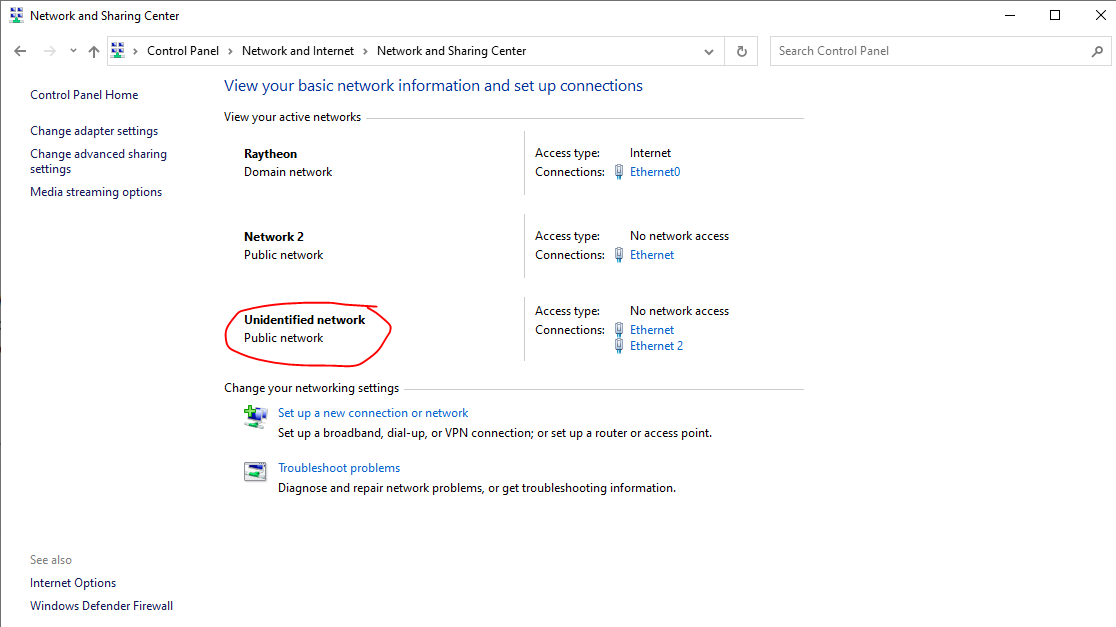1116x627 pixels.
Task: Click the Control Panel icon in address bar
Action: 118,51
